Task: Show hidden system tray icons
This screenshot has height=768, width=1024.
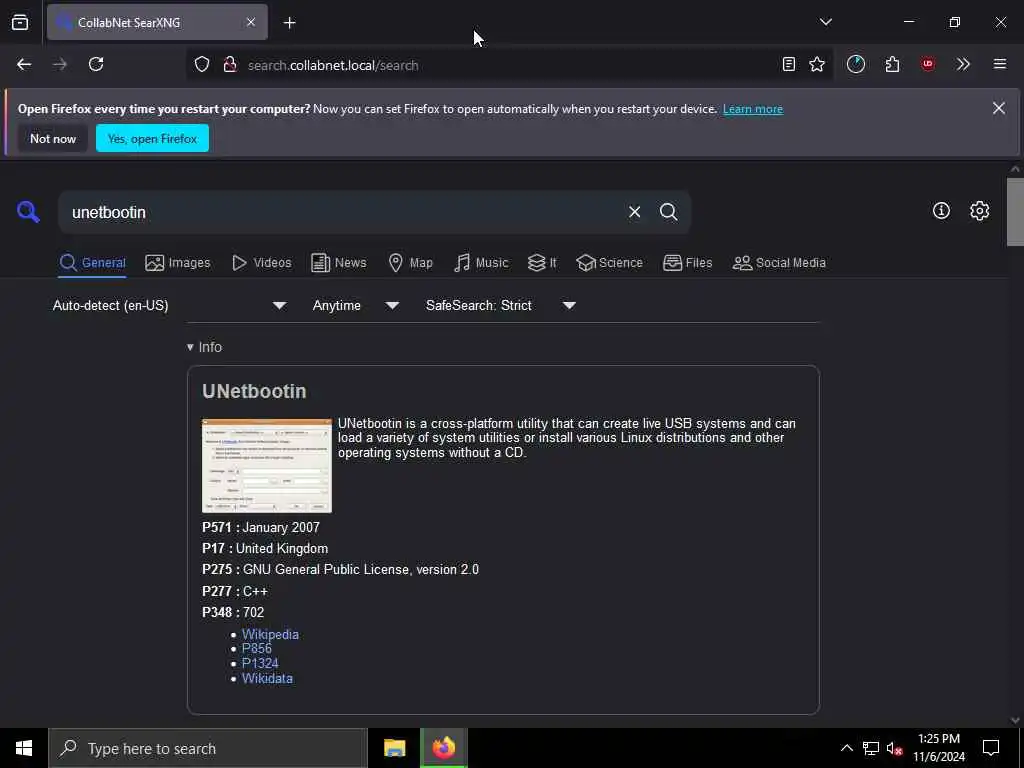Action: click(x=846, y=748)
